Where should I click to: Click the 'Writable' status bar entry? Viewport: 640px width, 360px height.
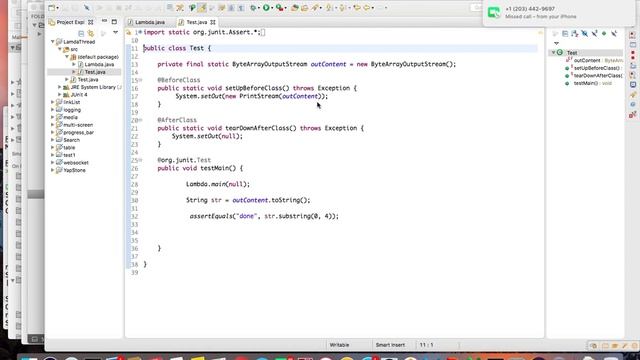coord(339,345)
